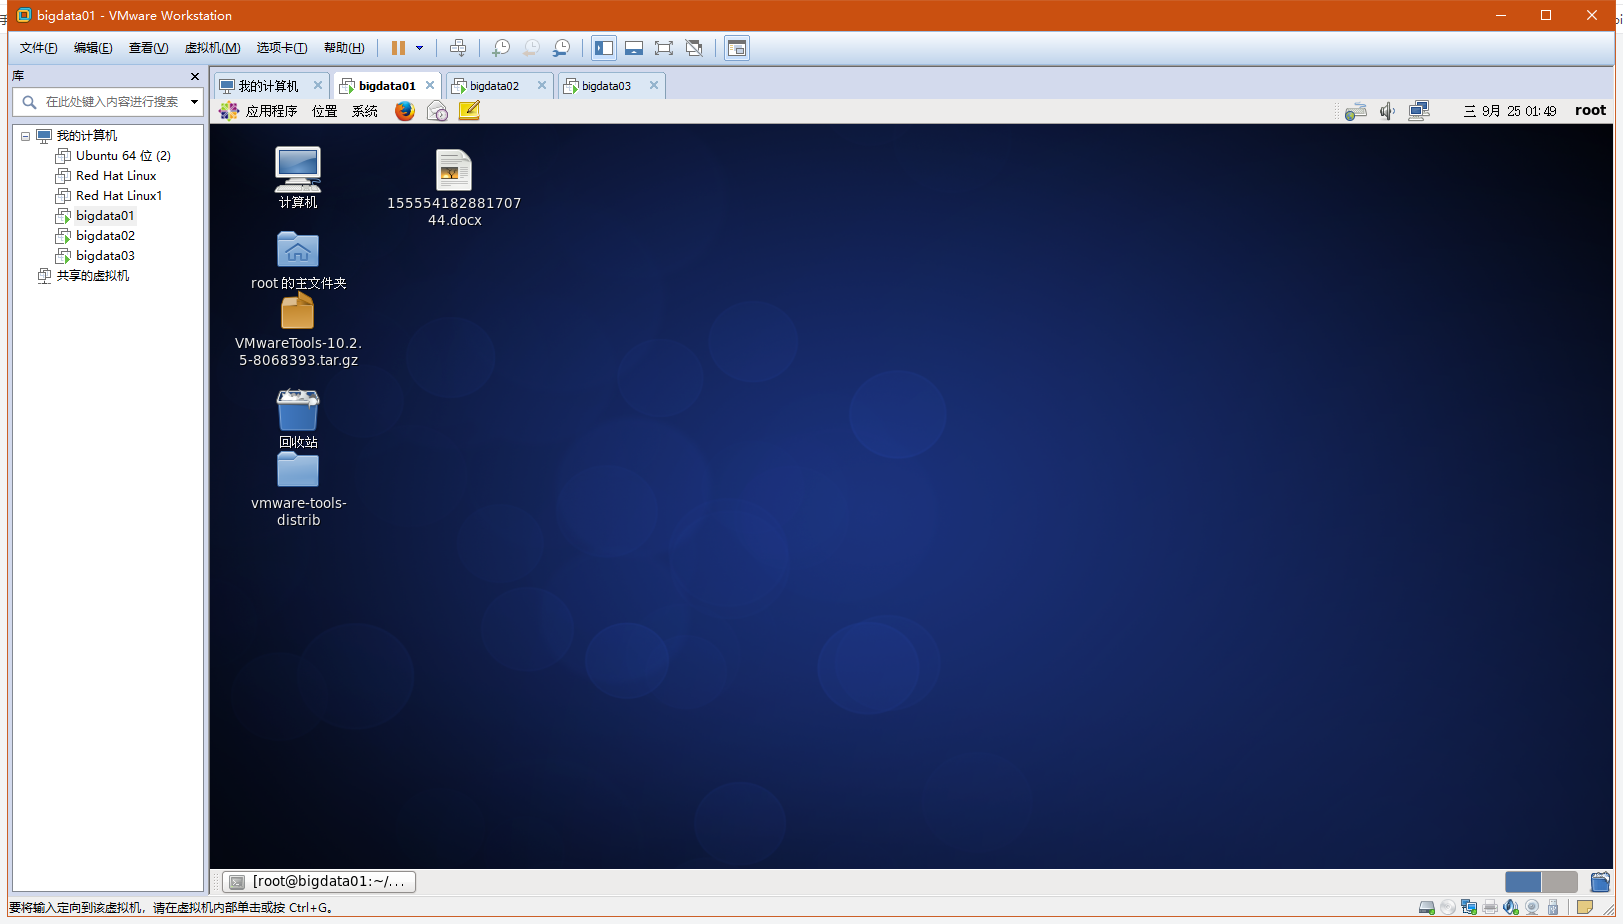Open the root user menu in the guest panel
Image resolution: width=1623 pixels, height=924 pixels.
1590,110
